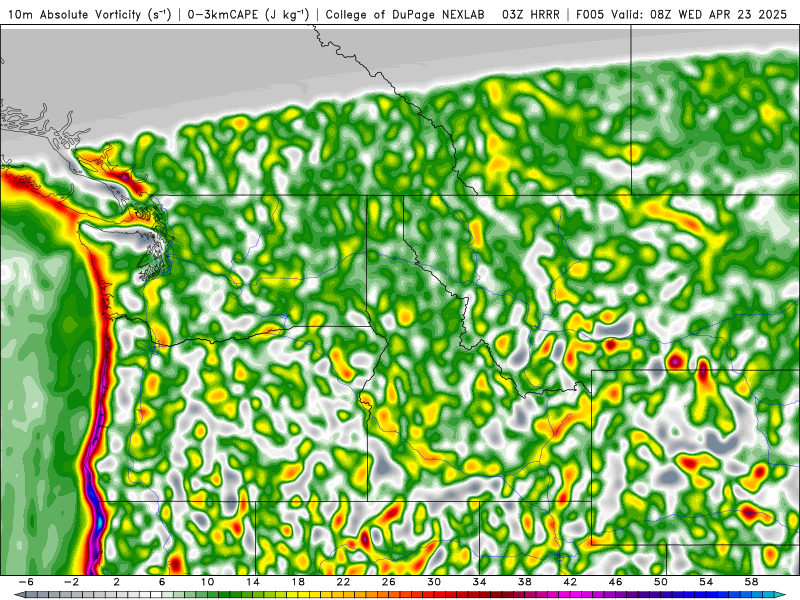Click the colorbar label "-6"

26,581
